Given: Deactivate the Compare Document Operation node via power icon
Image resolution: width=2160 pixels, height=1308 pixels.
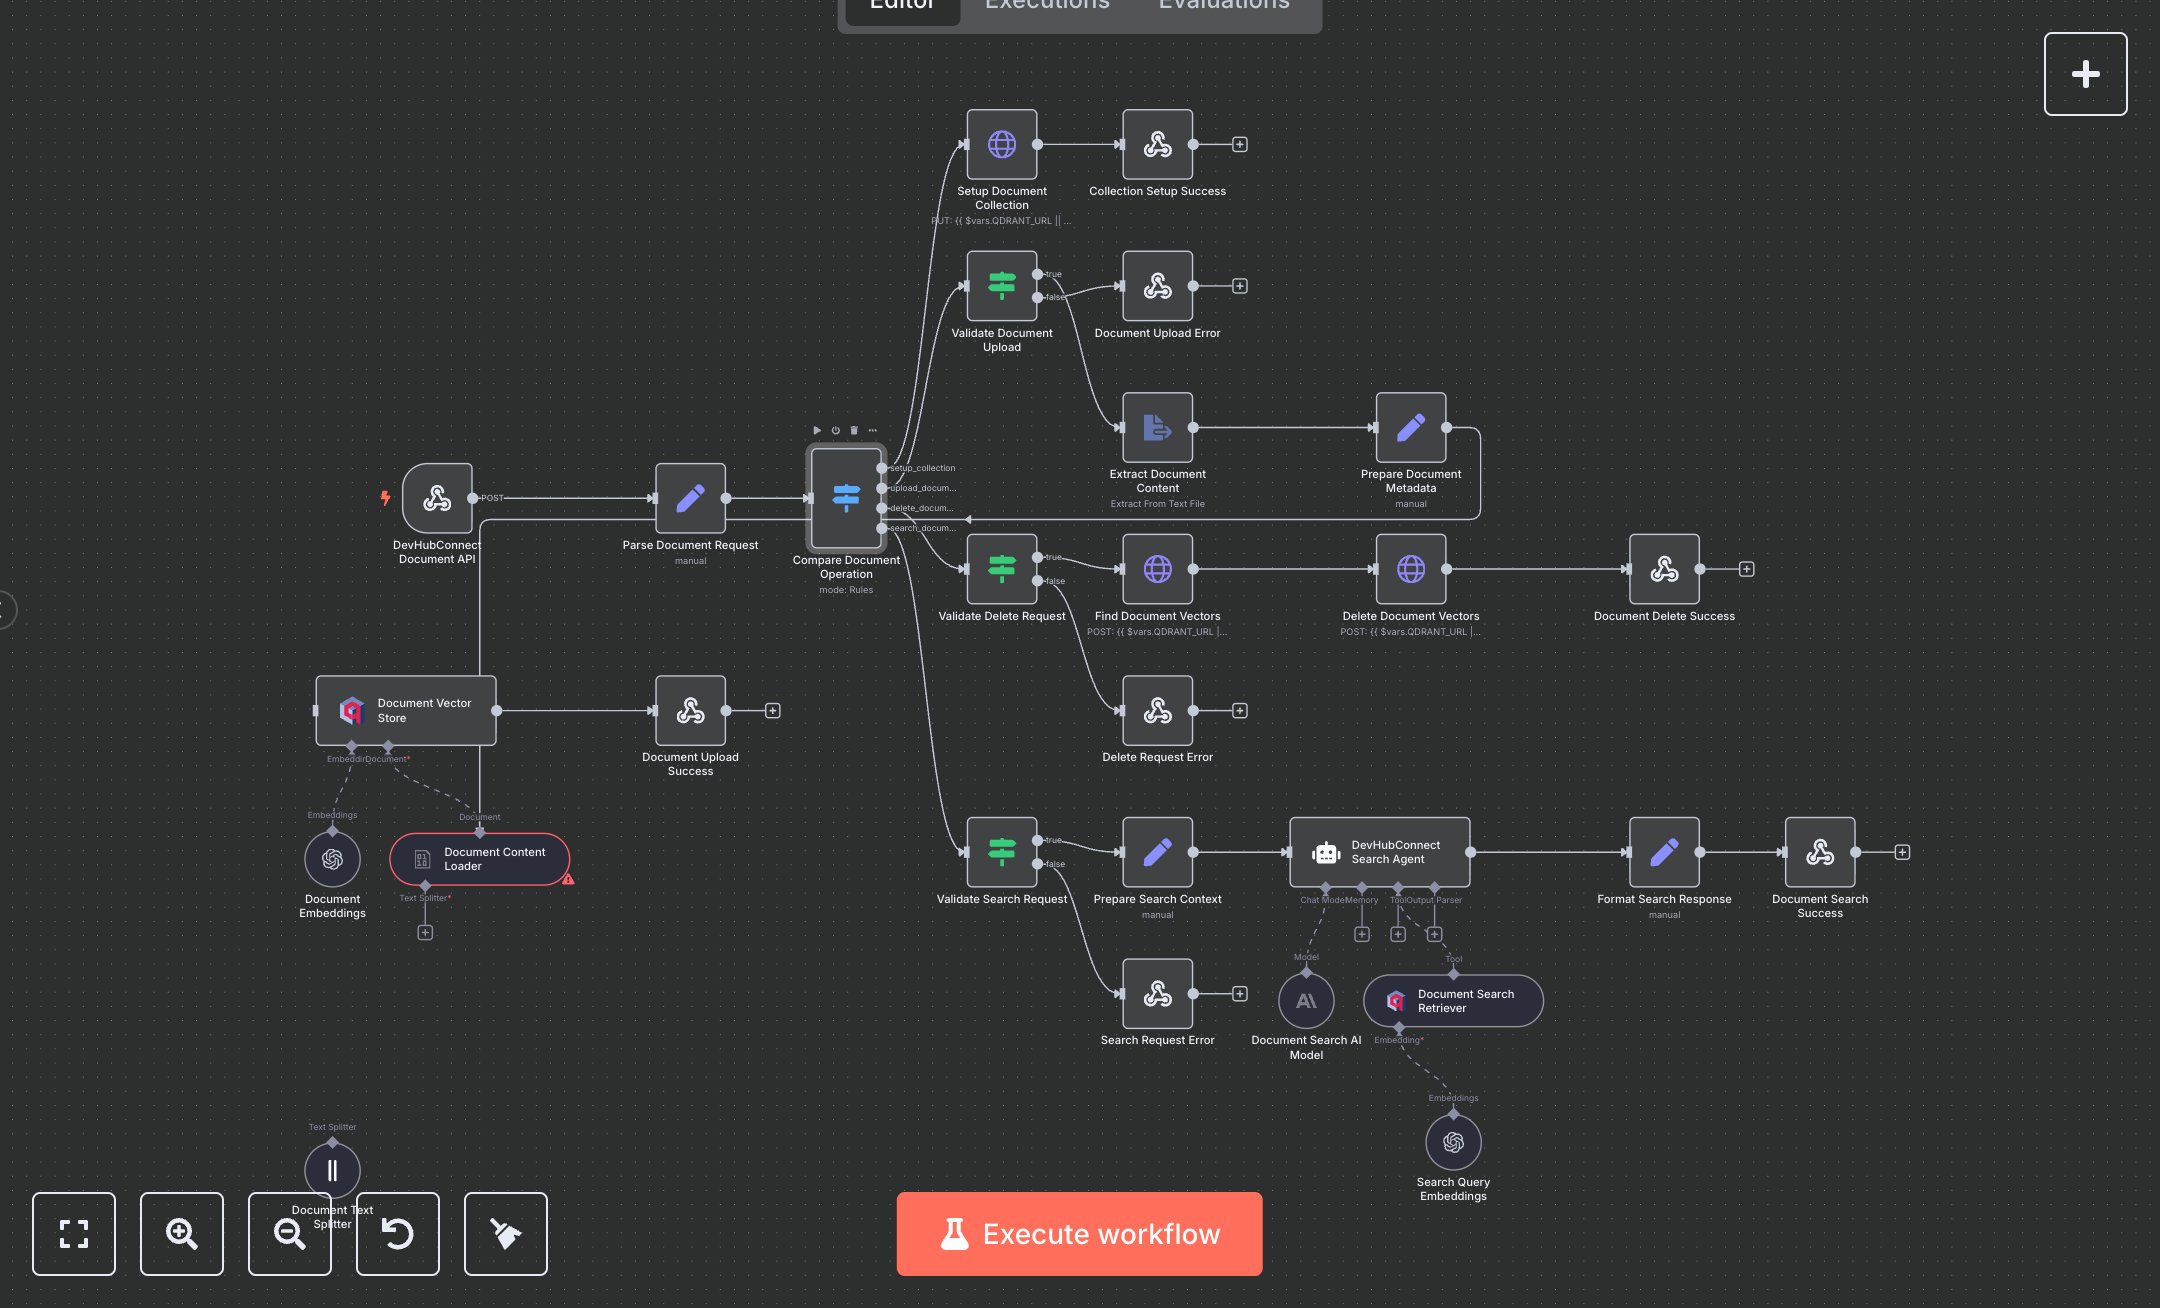Looking at the screenshot, I should (x=836, y=430).
